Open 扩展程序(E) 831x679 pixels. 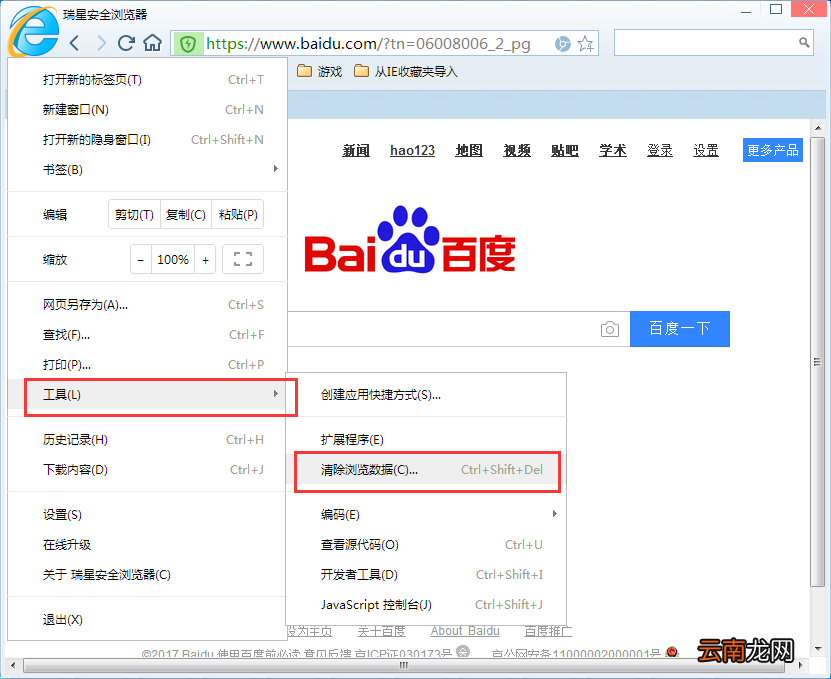tap(426, 439)
